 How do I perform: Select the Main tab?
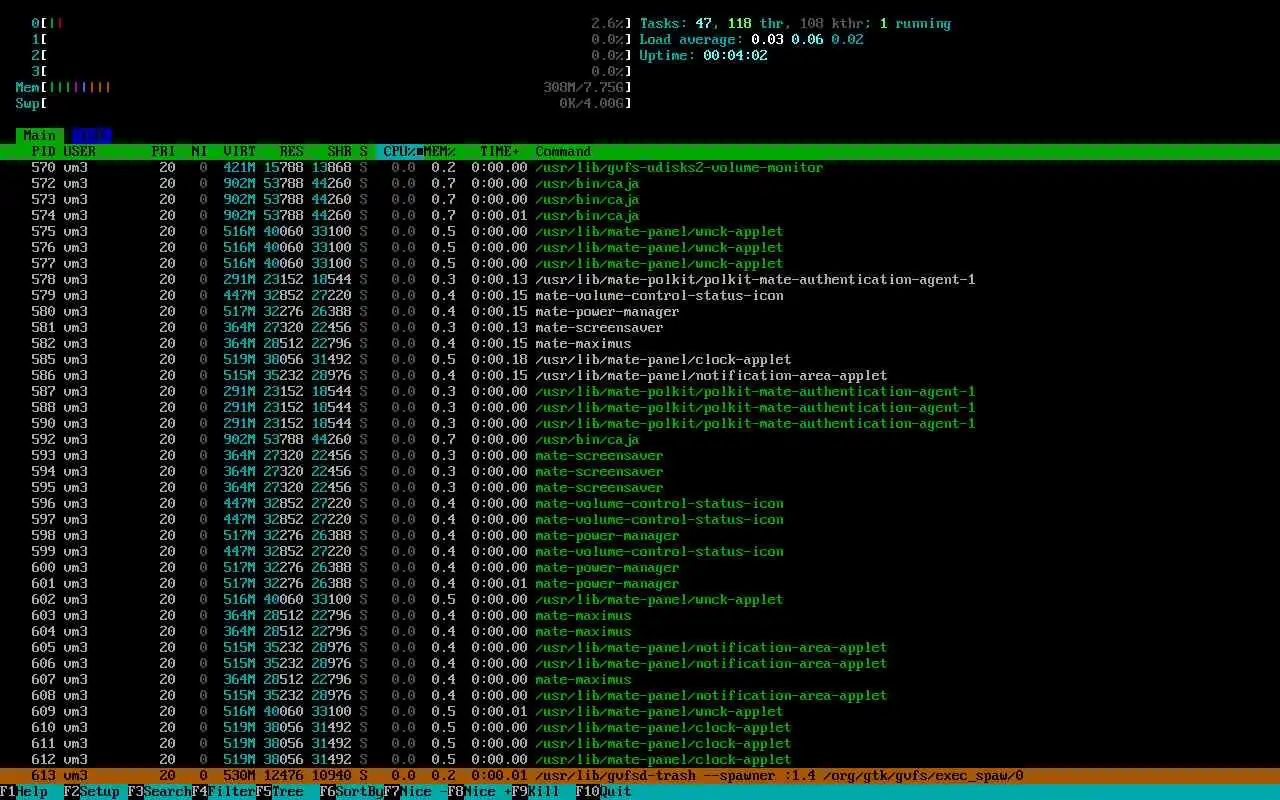pyautogui.click(x=40, y=135)
